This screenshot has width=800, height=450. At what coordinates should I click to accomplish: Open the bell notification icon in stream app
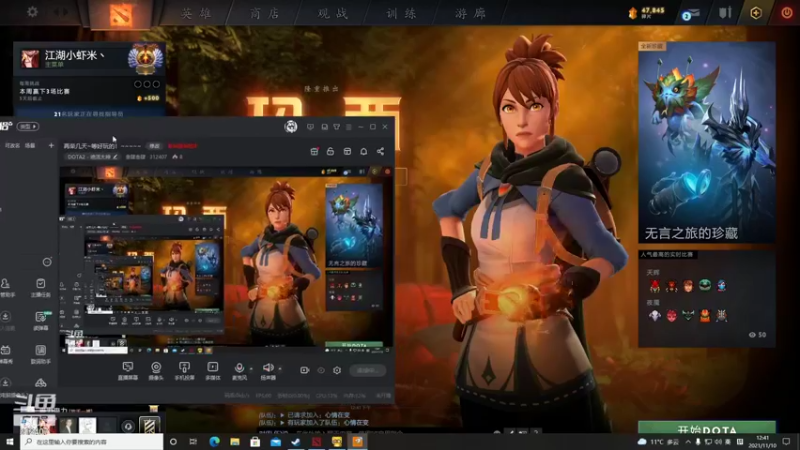point(364,152)
